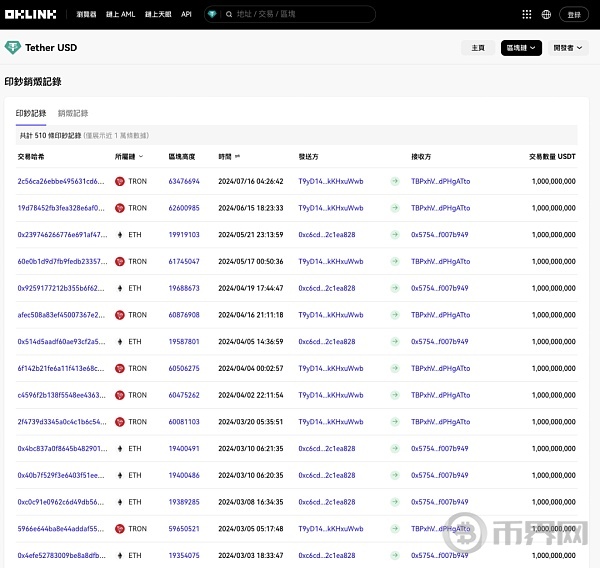Open transaction hash afec508a83ef45007367e2...
This screenshot has width=600, height=568.
click(x=61, y=315)
